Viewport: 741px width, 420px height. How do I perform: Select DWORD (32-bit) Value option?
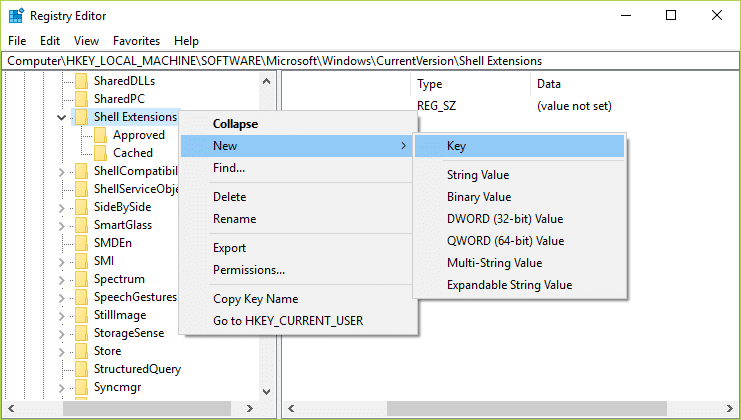click(x=505, y=219)
